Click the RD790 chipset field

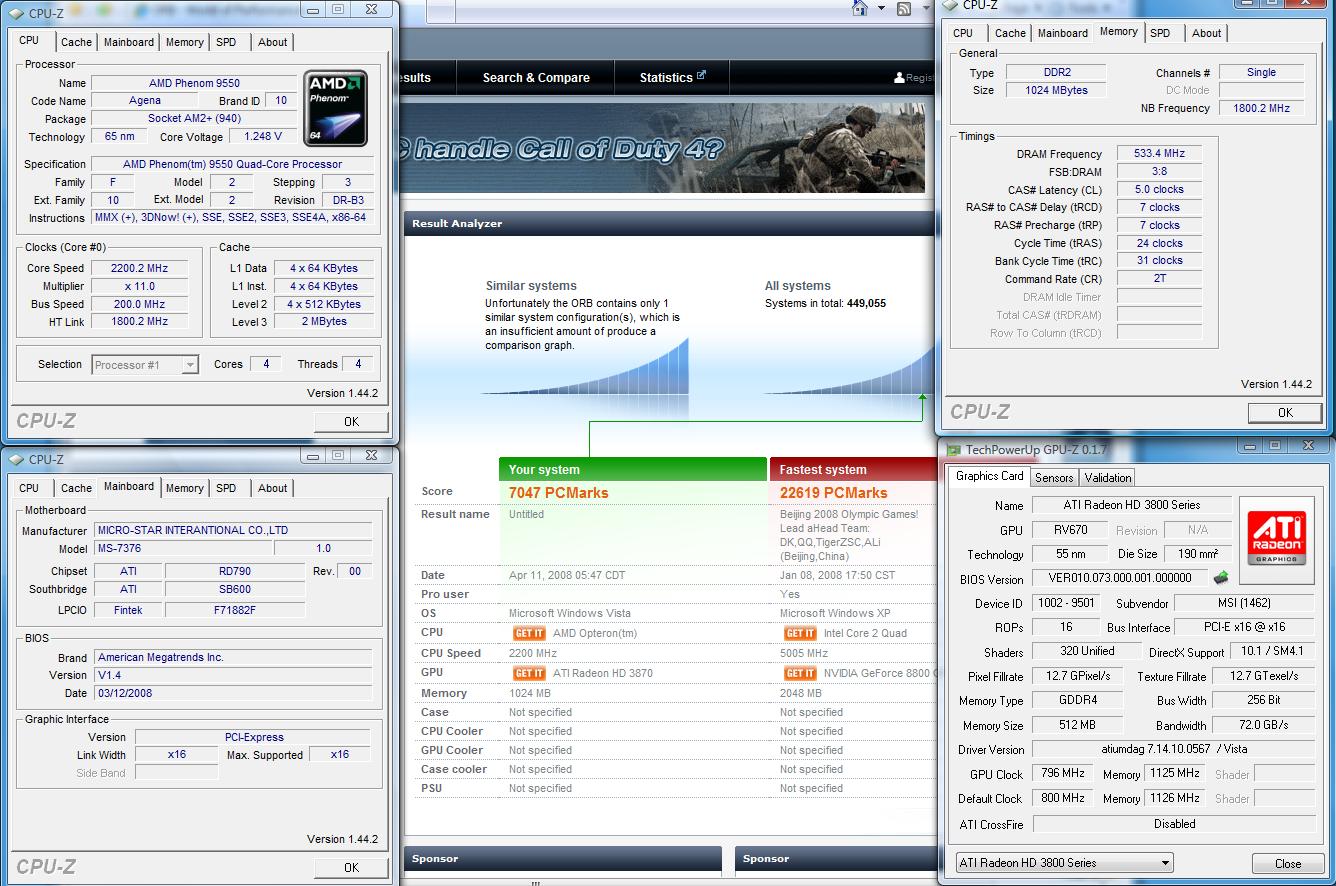tap(234, 571)
